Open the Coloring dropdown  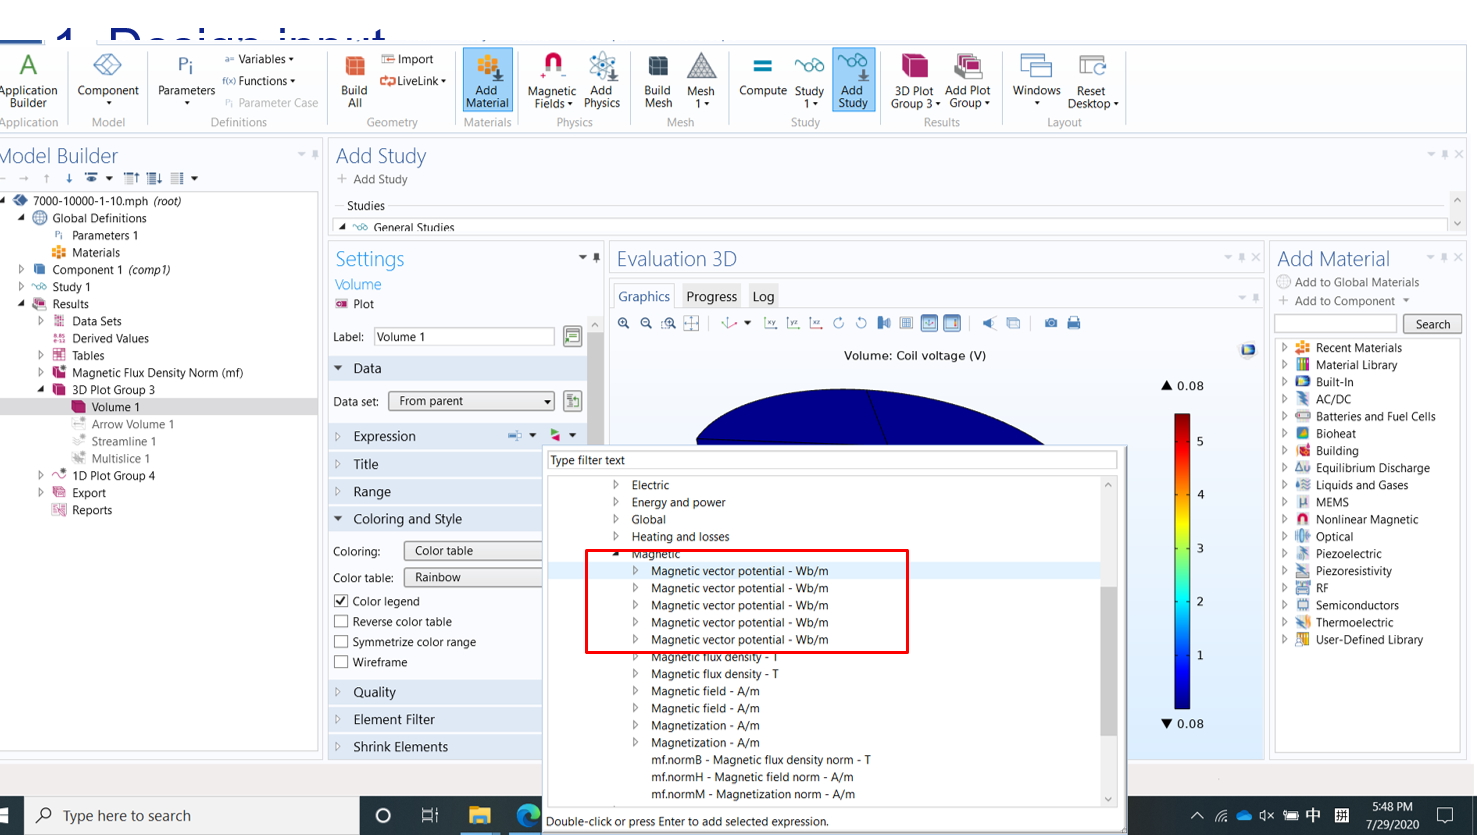473,551
